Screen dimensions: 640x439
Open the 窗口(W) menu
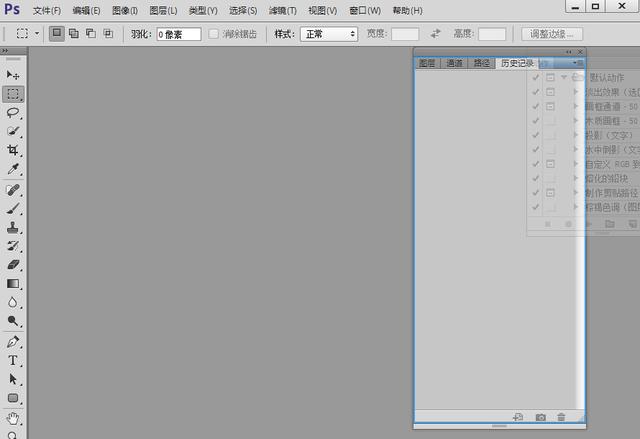point(365,11)
